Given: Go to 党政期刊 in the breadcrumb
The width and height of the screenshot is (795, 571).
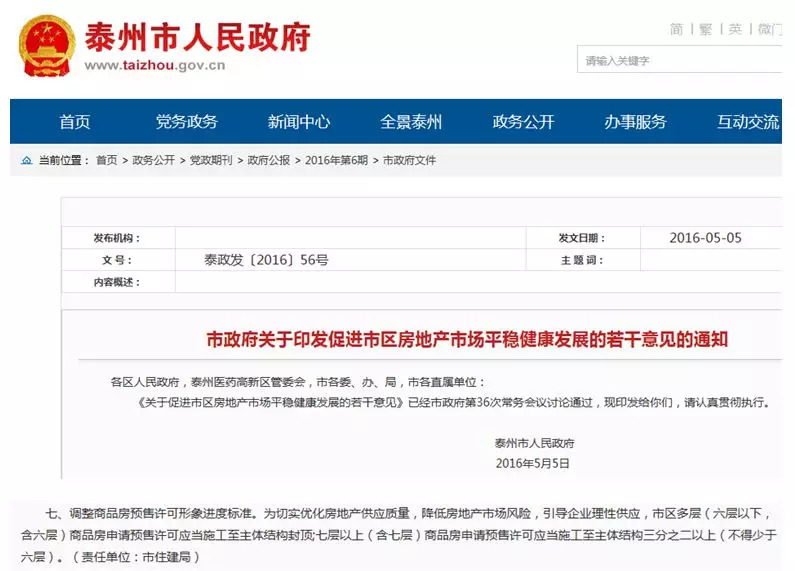Looking at the screenshot, I should click(x=211, y=161).
